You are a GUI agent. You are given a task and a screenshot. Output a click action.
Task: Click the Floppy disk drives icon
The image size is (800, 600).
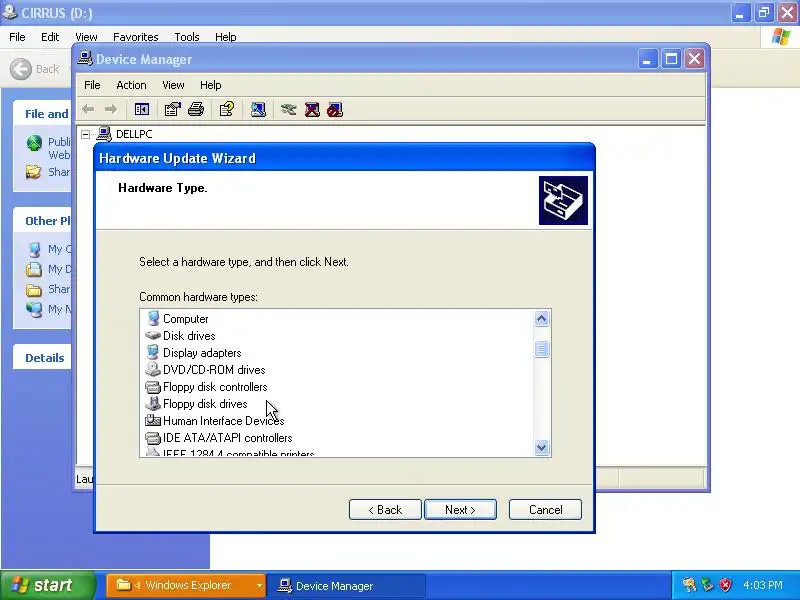pyautogui.click(x=153, y=404)
